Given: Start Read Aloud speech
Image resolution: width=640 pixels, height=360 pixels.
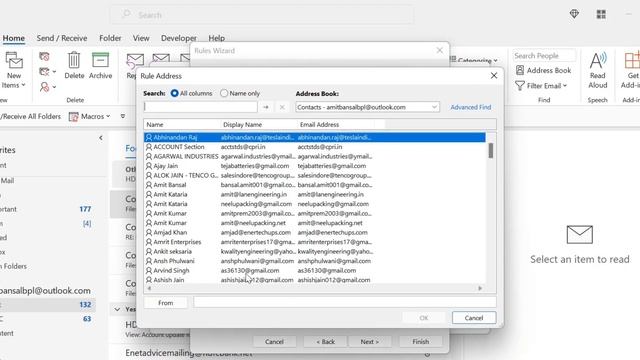Looking at the screenshot, I should [598, 70].
